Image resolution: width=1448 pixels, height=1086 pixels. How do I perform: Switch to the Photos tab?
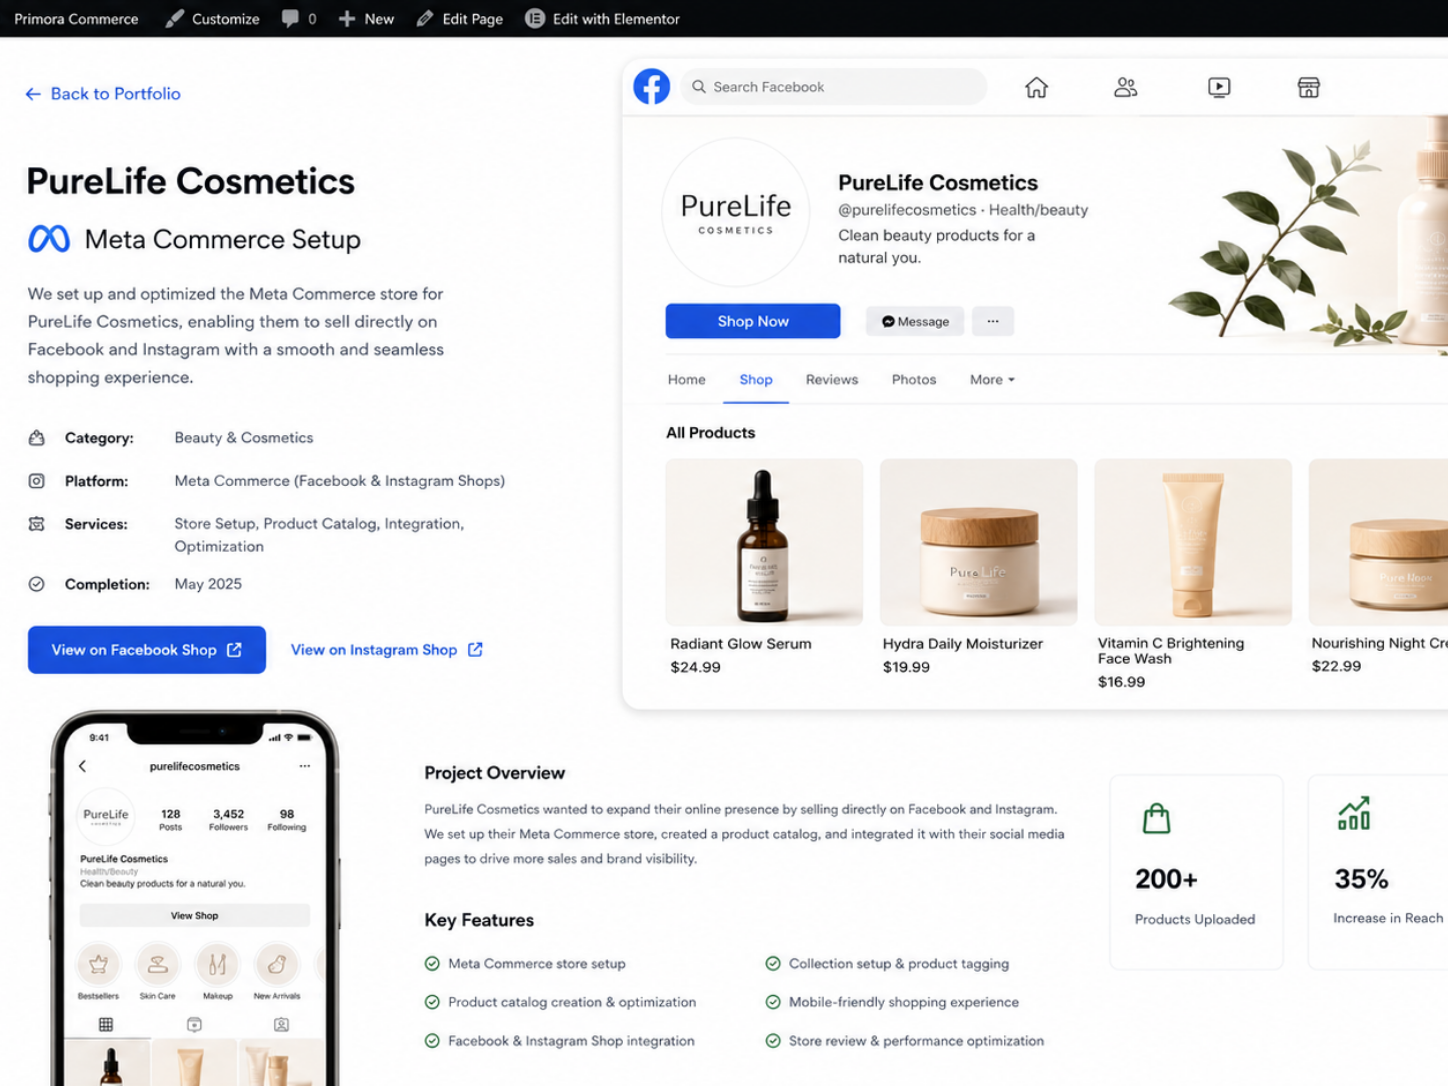tap(914, 380)
